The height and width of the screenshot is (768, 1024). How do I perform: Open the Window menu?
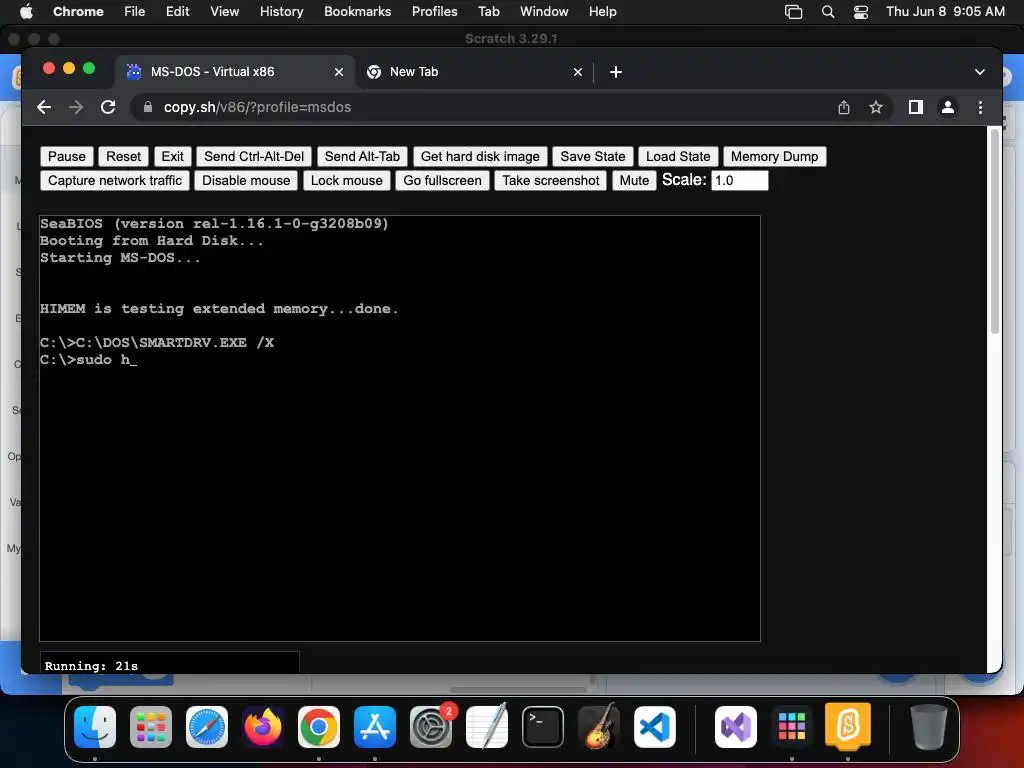pyautogui.click(x=544, y=12)
